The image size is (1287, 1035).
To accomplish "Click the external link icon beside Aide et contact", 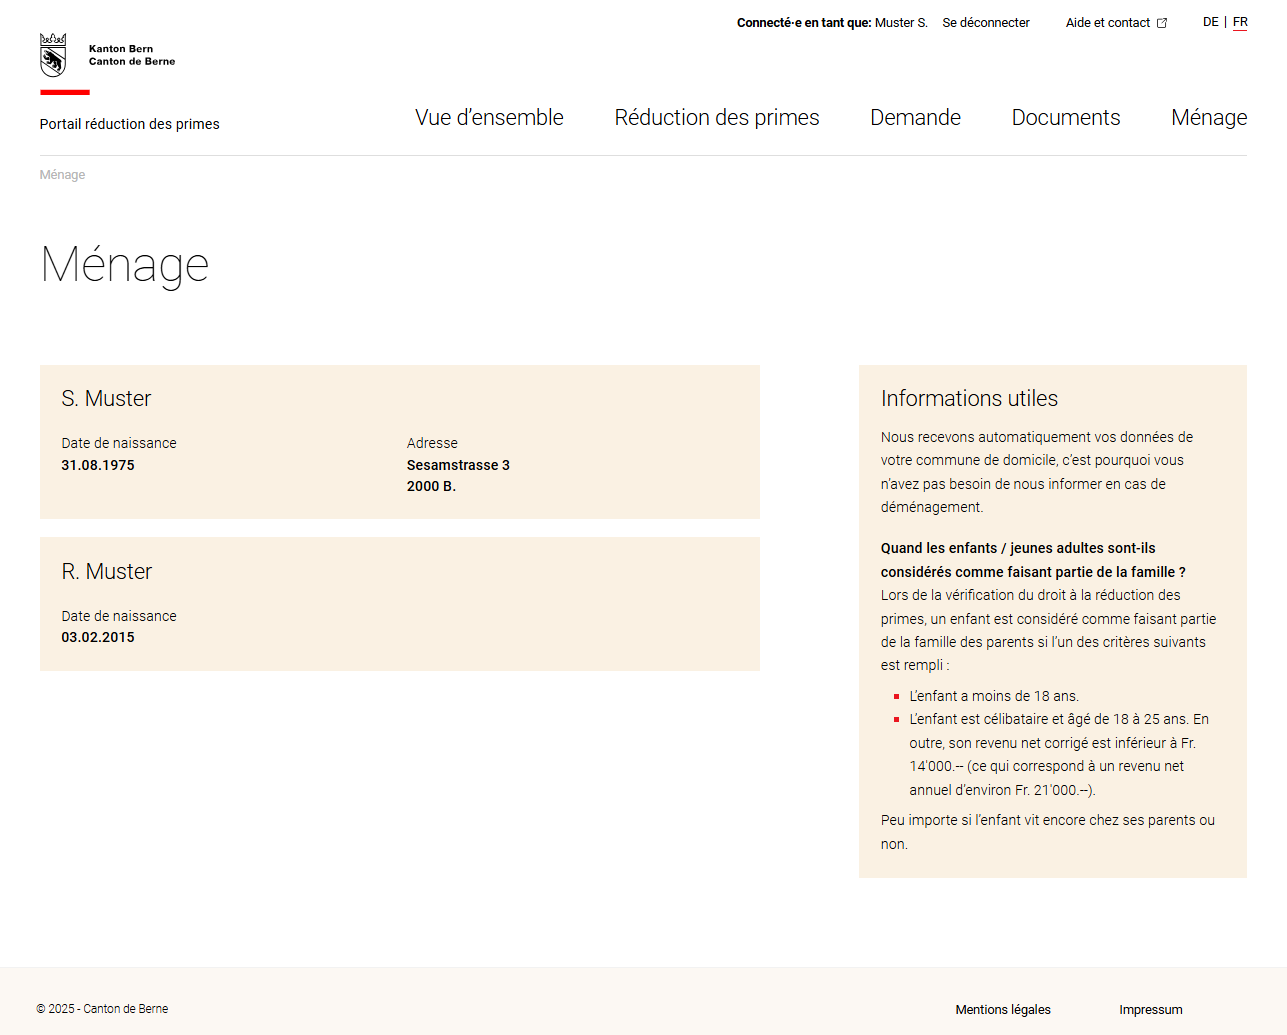I will (x=1162, y=23).
